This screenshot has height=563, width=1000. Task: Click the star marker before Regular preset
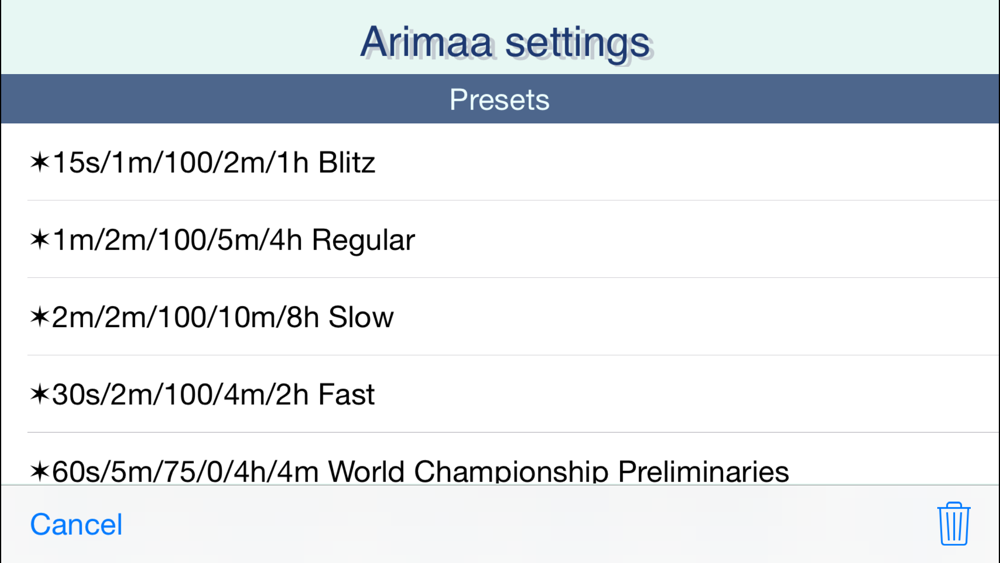40,240
